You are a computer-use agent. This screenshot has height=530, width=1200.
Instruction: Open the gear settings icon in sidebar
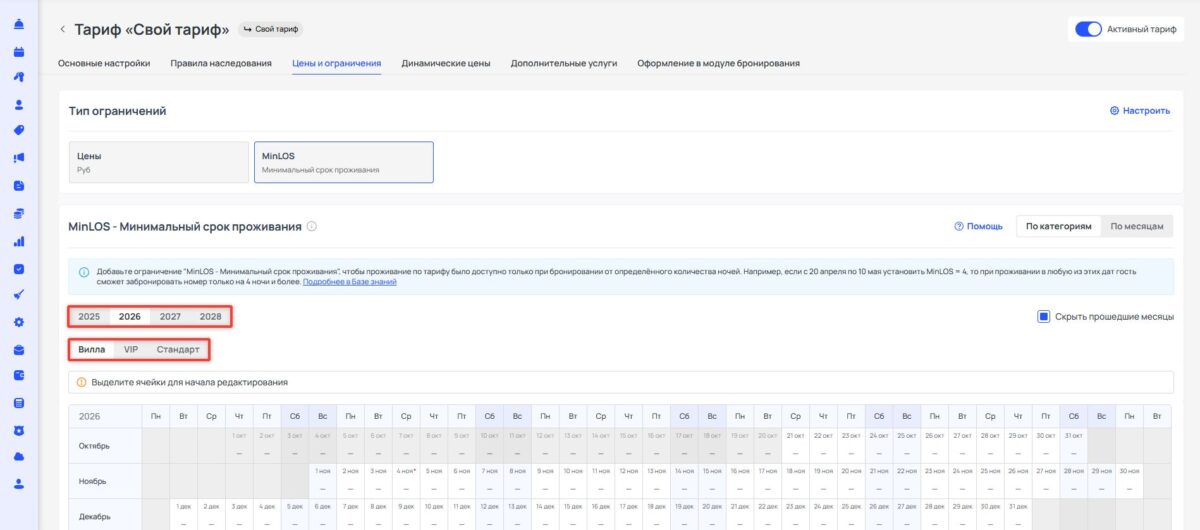tap(19, 322)
